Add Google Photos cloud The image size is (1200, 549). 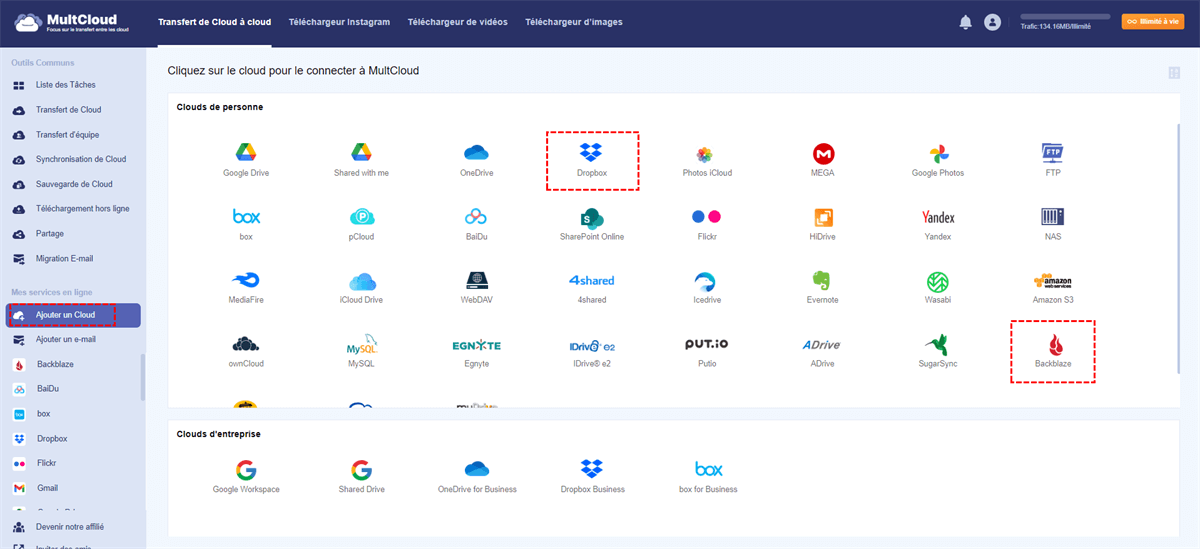pyautogui.click(x=938, y=153)
